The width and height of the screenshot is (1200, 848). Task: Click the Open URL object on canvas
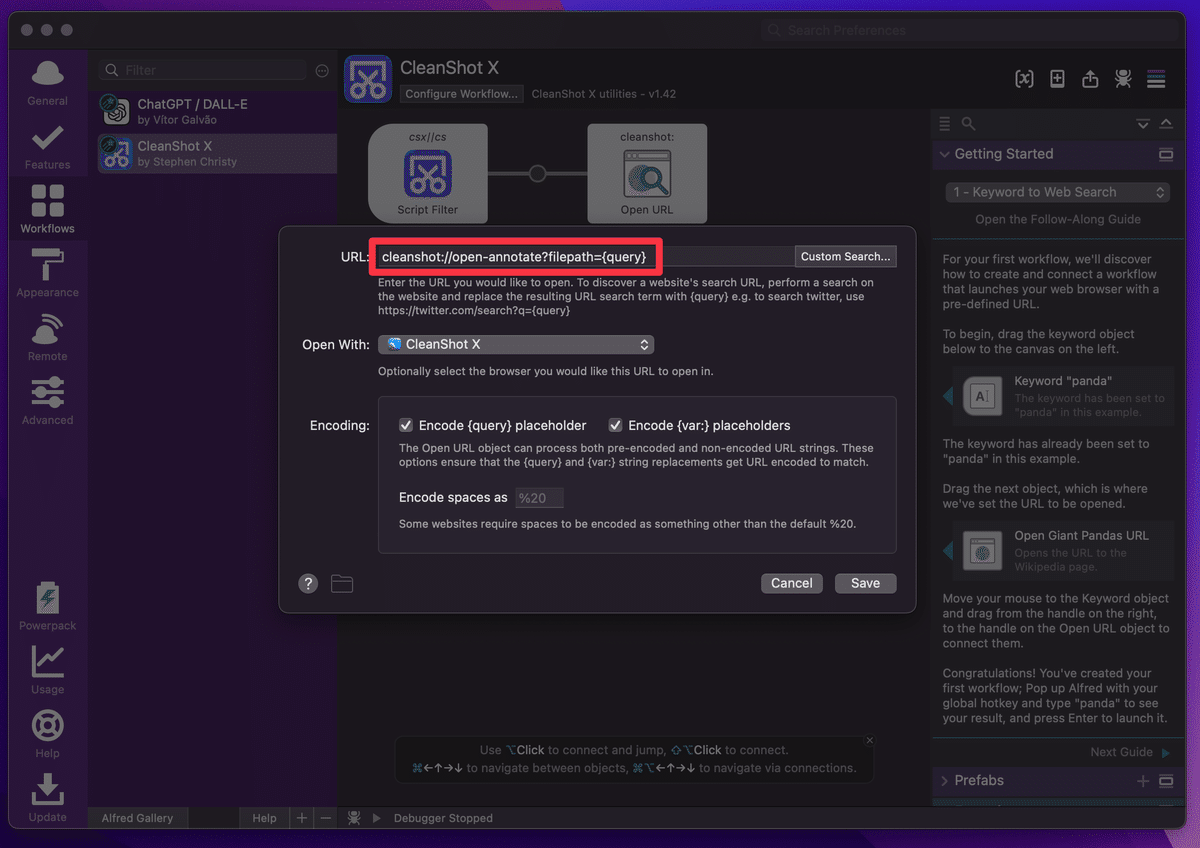(647, 173)
